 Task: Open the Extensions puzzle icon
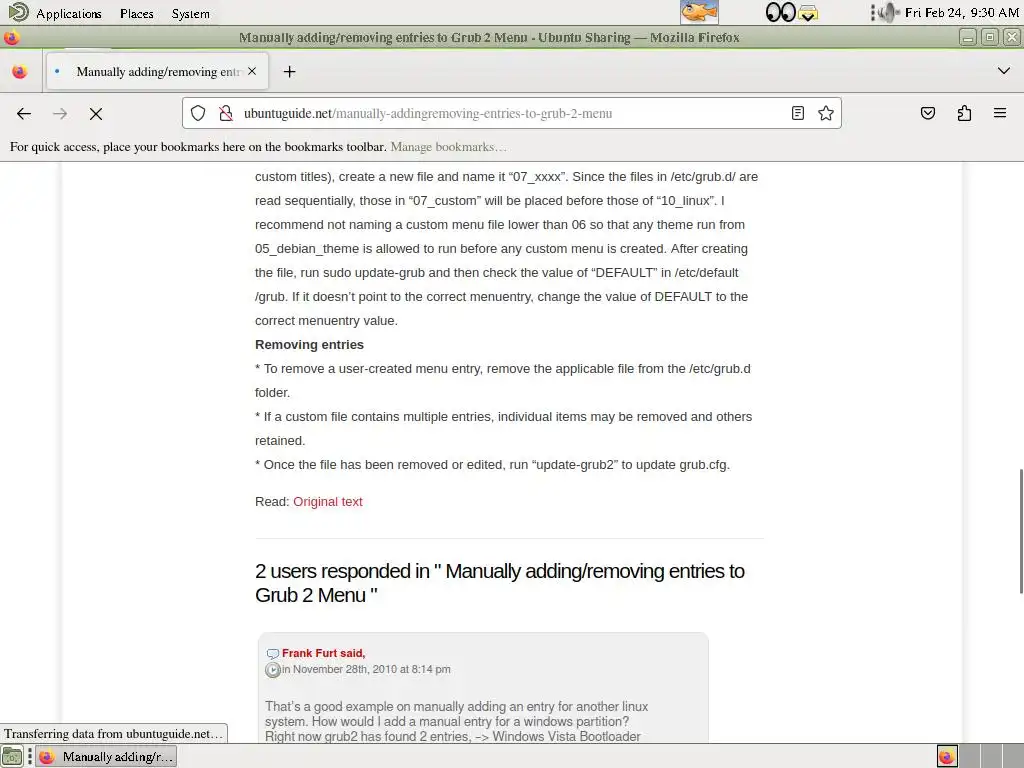tap(964, 113)
